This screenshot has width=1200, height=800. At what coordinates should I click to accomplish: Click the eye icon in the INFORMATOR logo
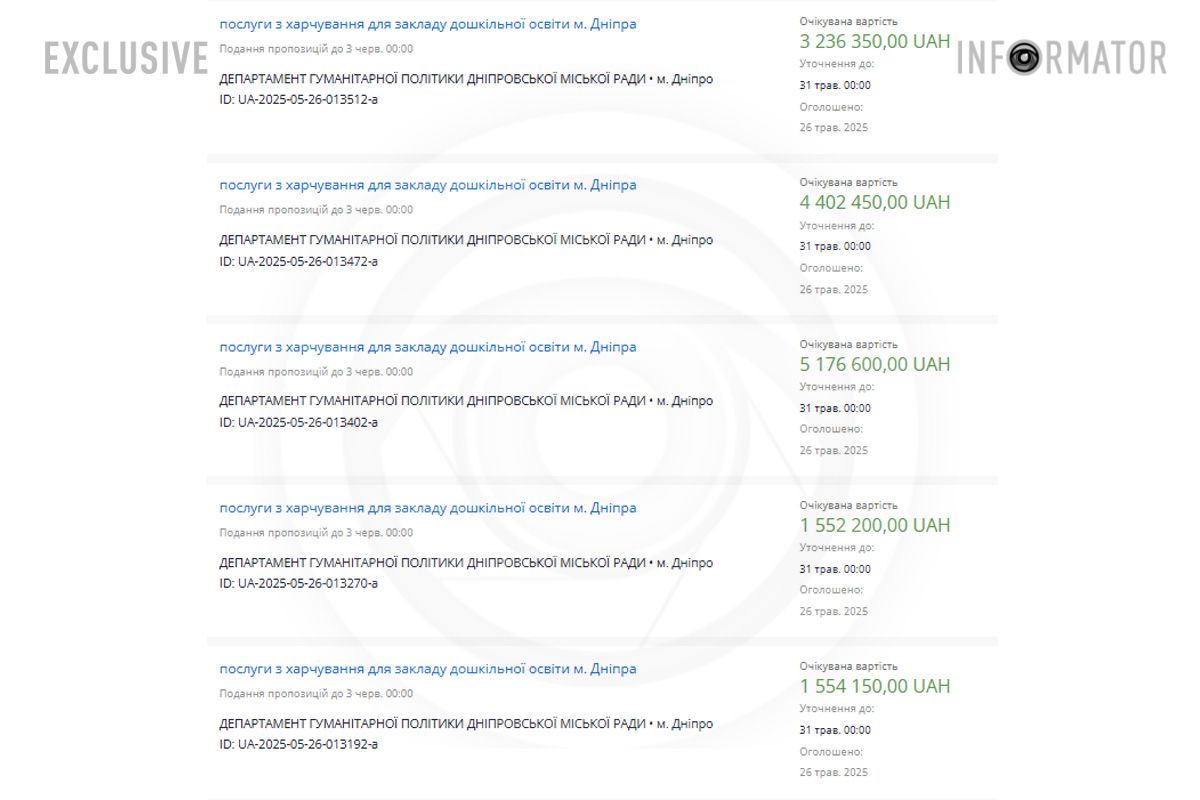coord(1024,58)
